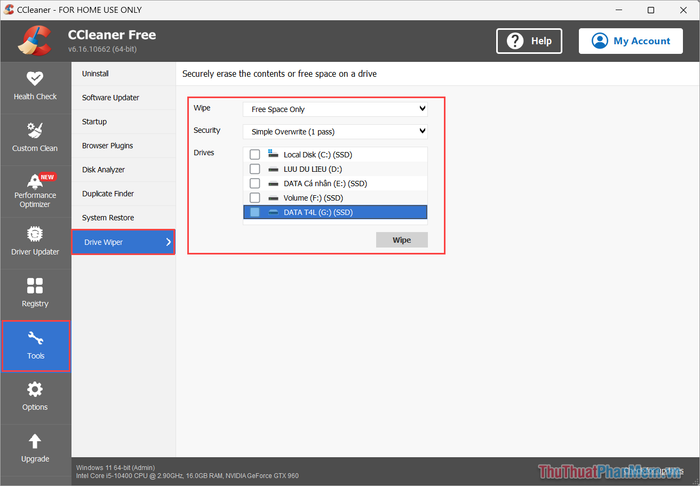Select the DATA T4L (G:) (SSD) label

(x=318, y=212)
